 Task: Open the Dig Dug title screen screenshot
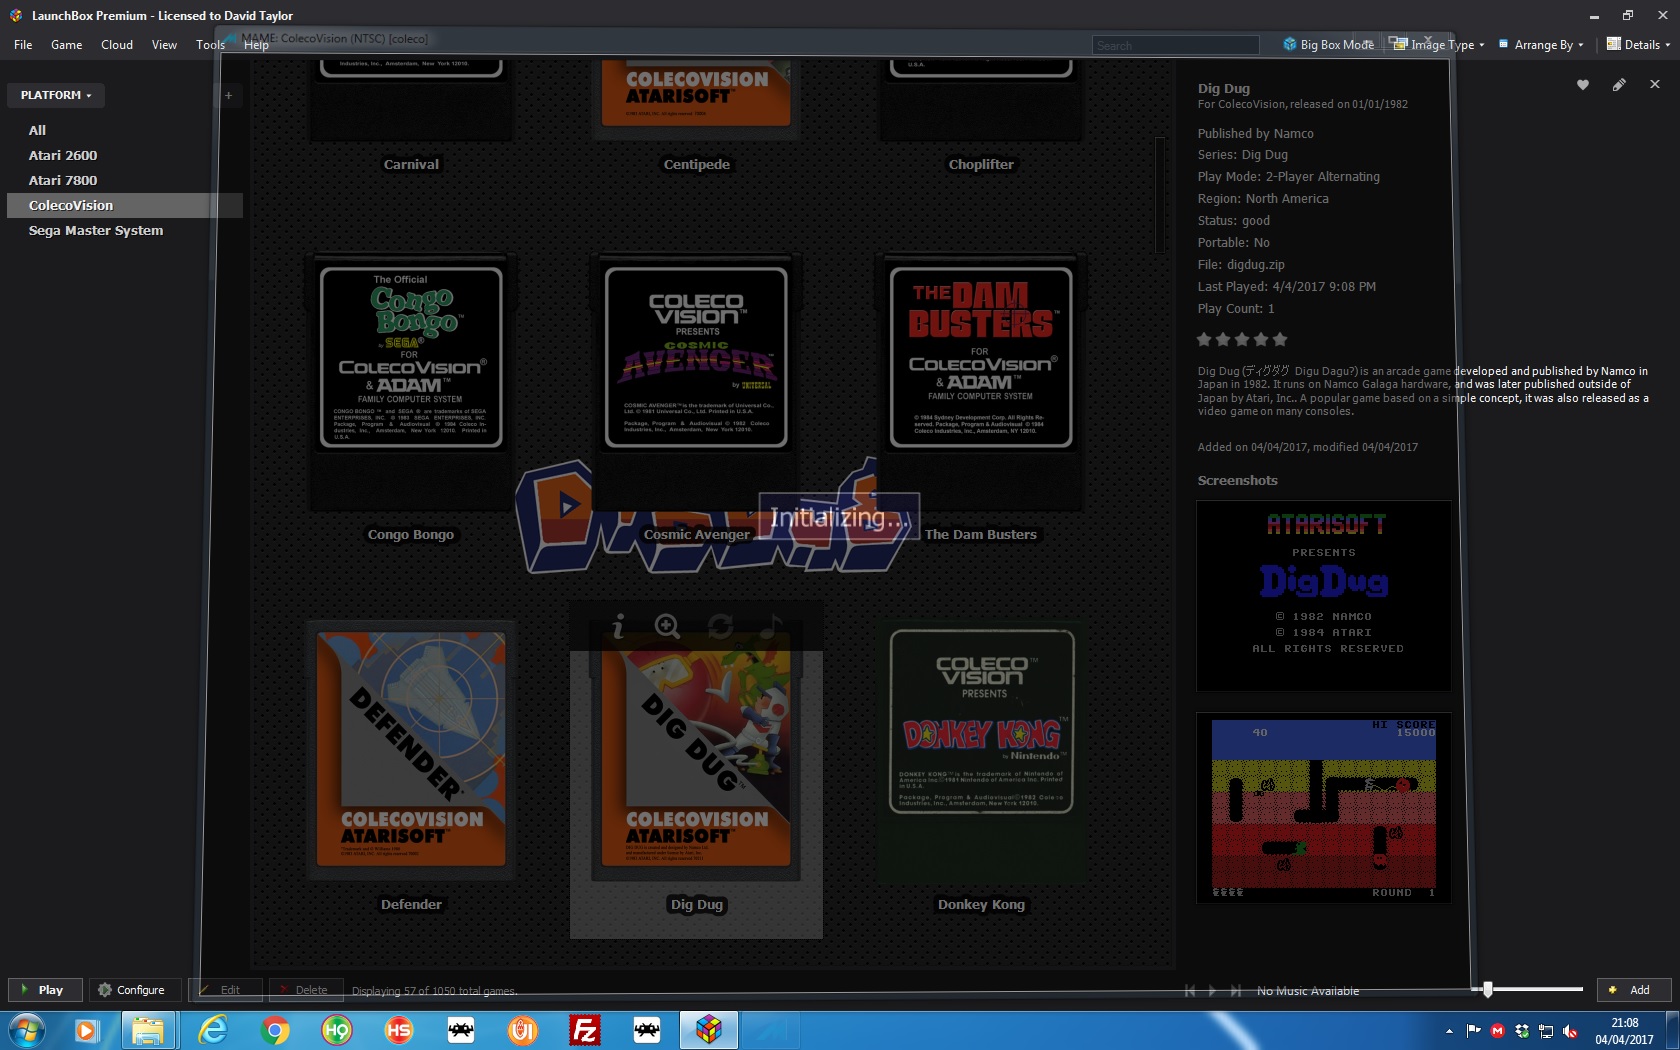pyautogui.click(x=1324, y=596)
